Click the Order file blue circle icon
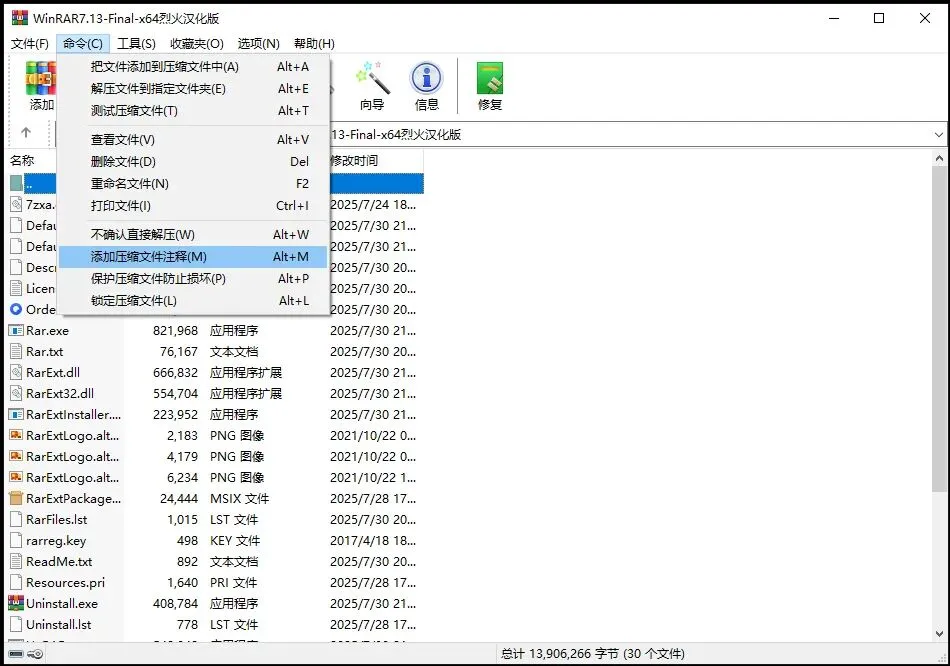 point(16,309)
